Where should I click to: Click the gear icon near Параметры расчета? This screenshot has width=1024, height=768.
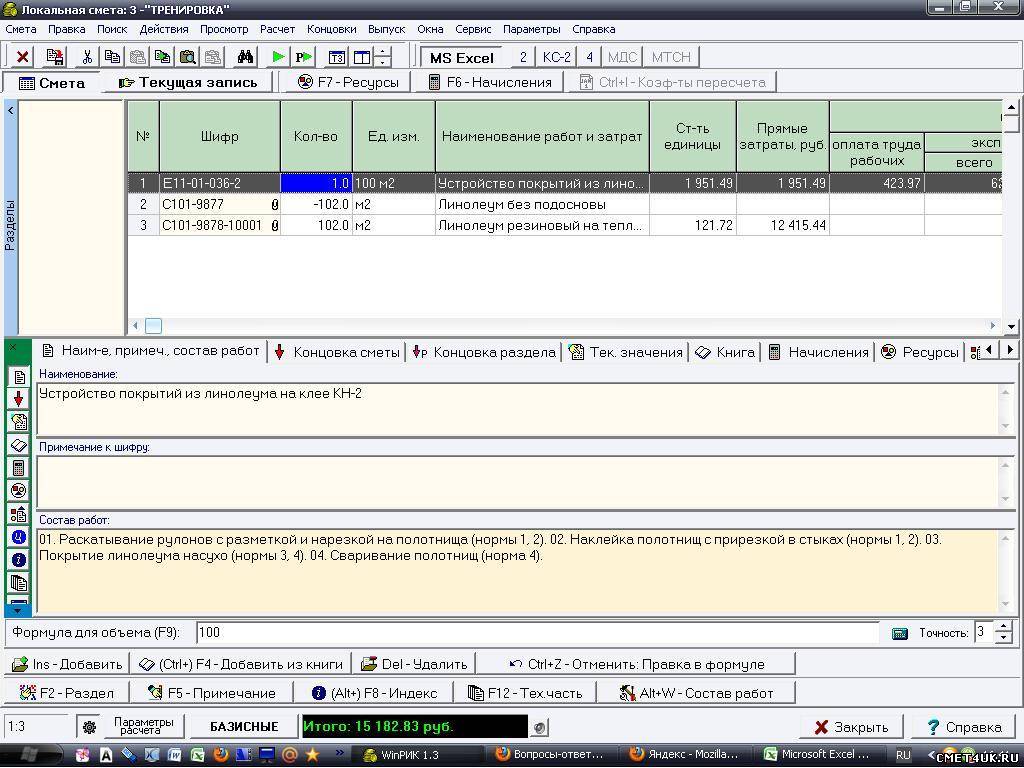pos(89,727)
